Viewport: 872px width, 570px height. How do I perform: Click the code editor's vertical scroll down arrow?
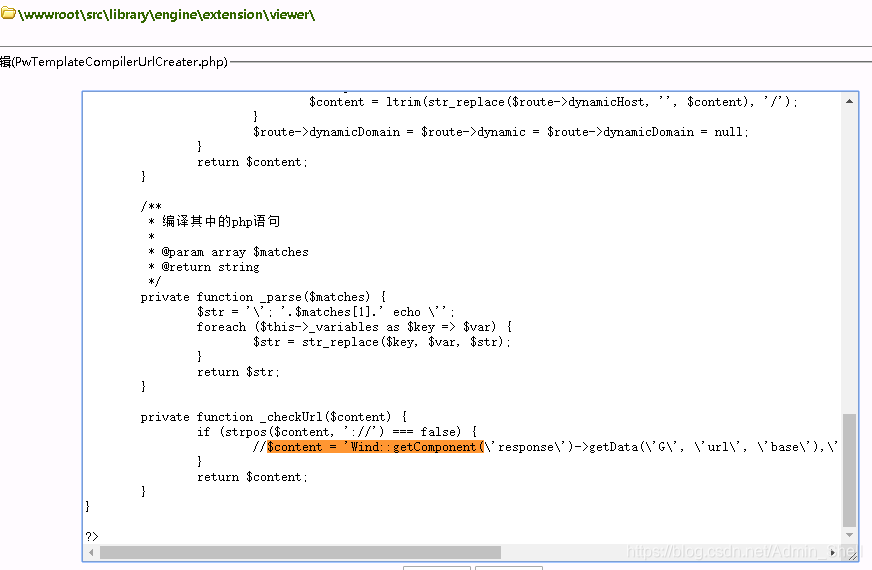(x=849, y=535)
